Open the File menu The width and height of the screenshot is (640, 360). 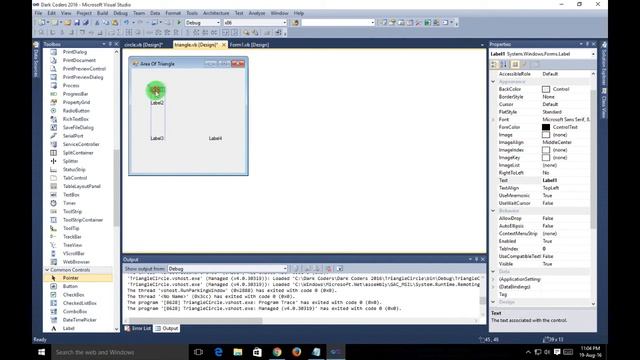[38, 13]
